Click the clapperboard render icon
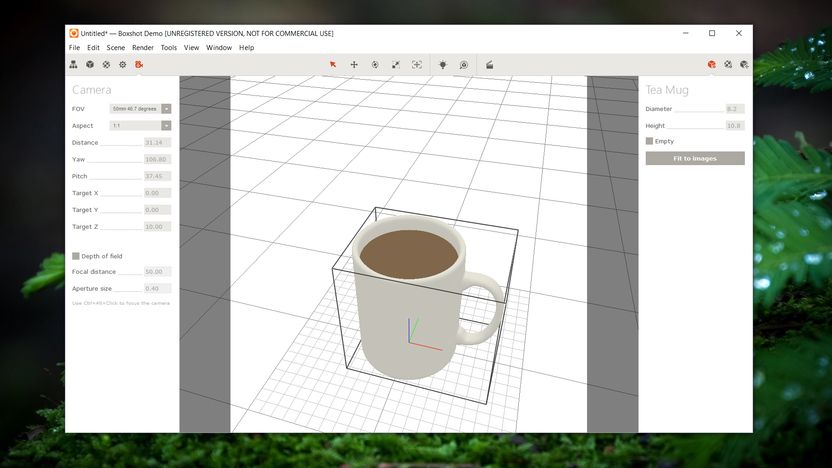 489,65
